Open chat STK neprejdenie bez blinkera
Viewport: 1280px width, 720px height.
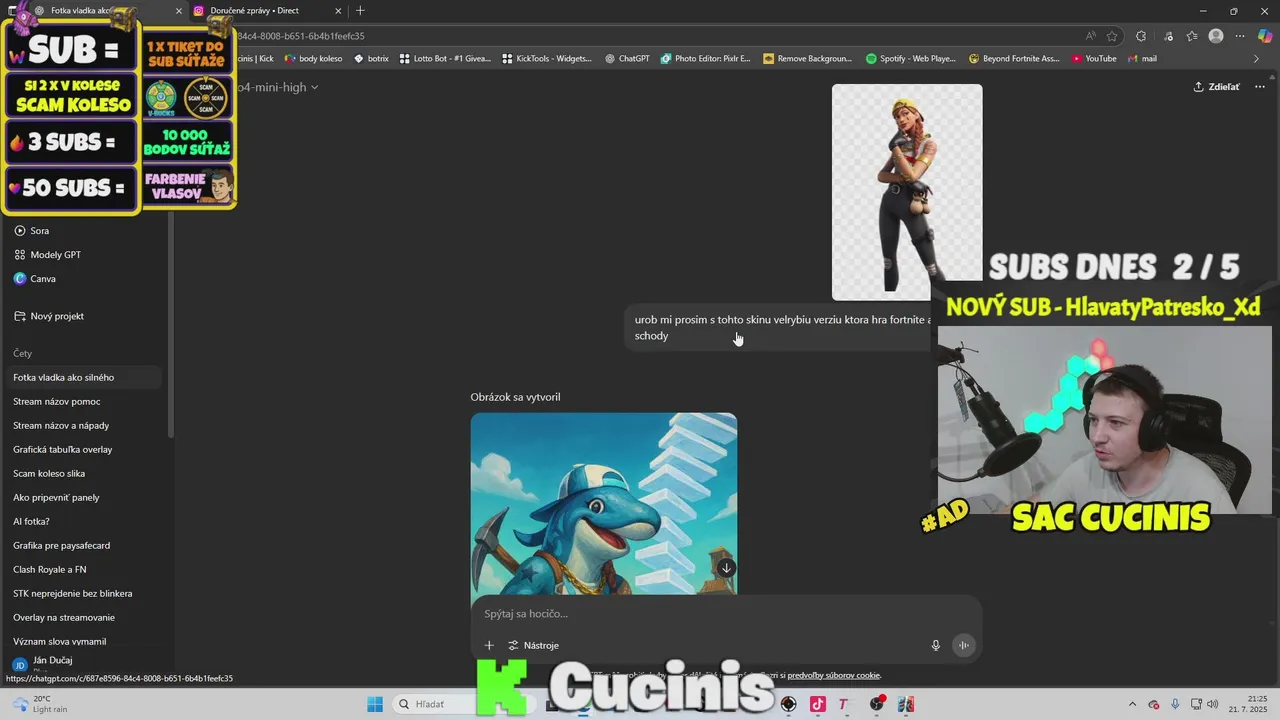[x=84, y=594]
